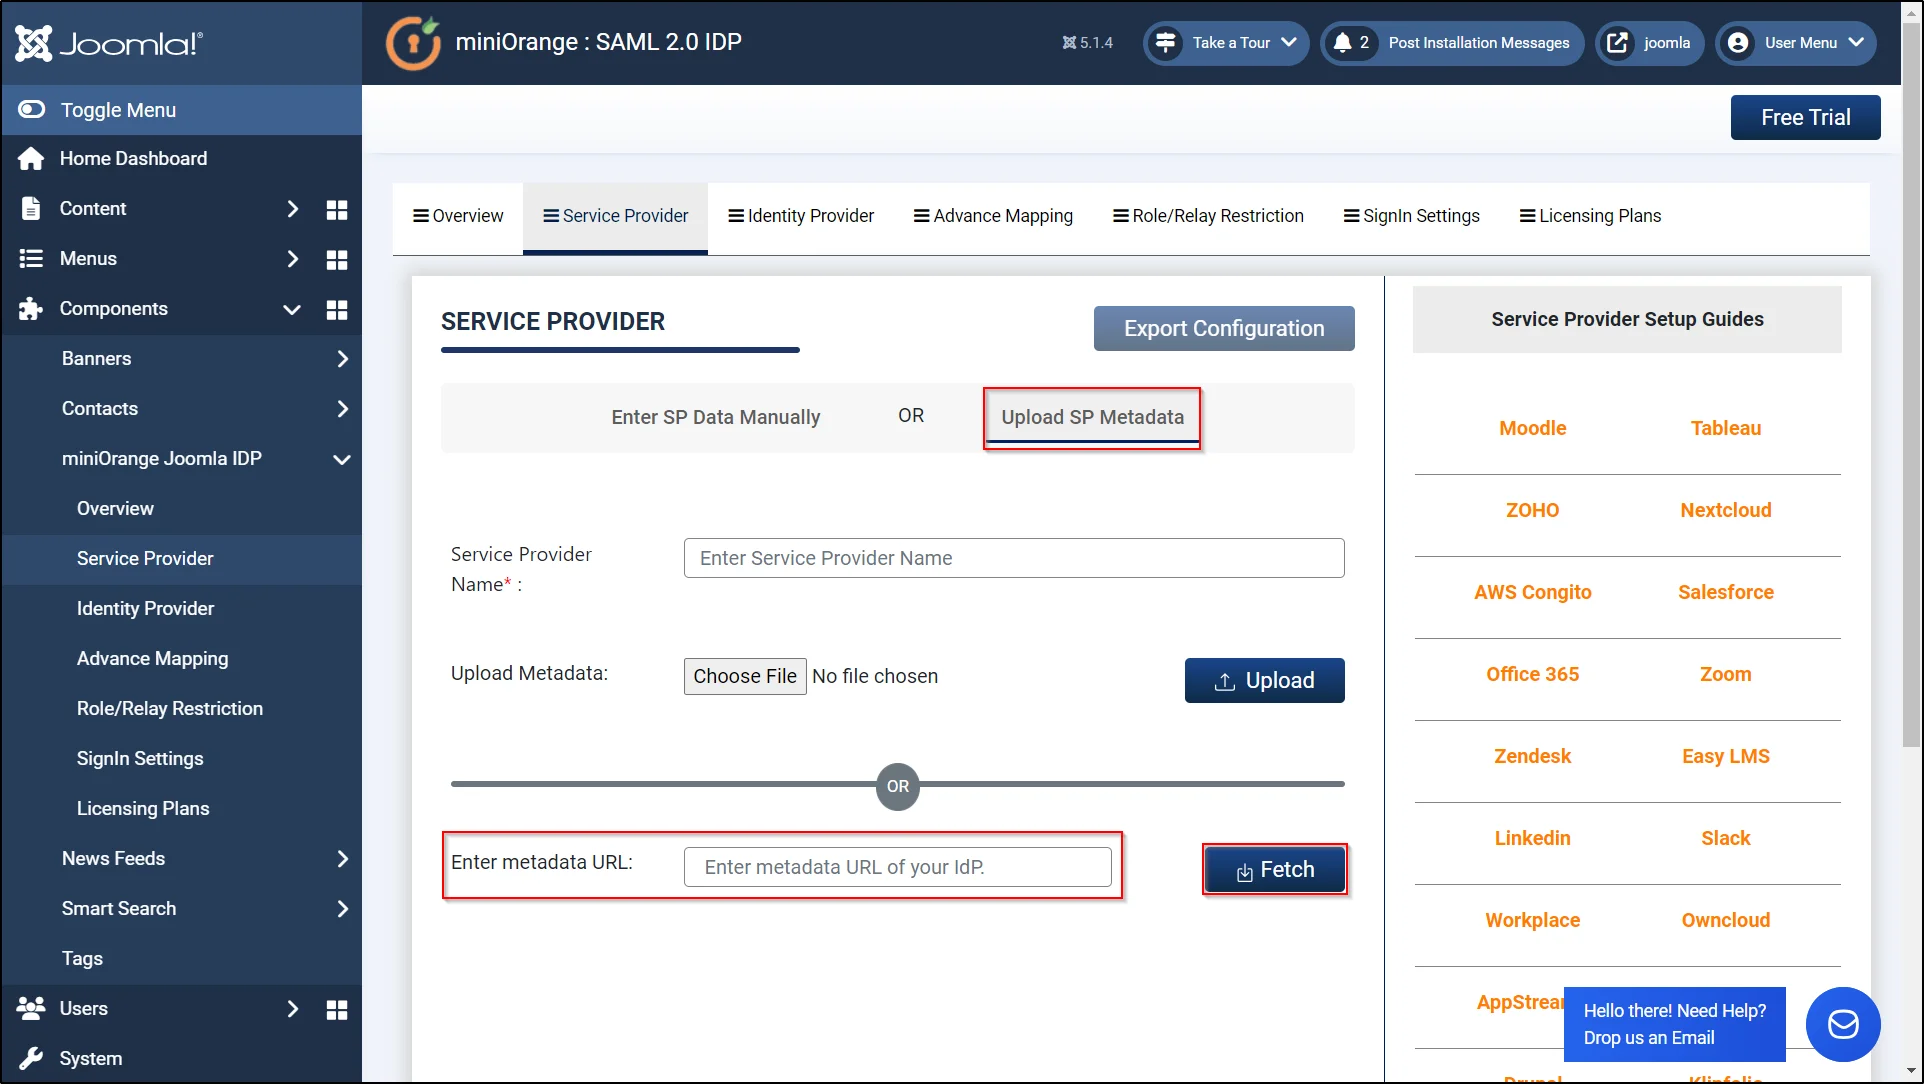Click the Fetch metadata button
Viewport: 1924px width, 1084px height.
[1274, 869]
